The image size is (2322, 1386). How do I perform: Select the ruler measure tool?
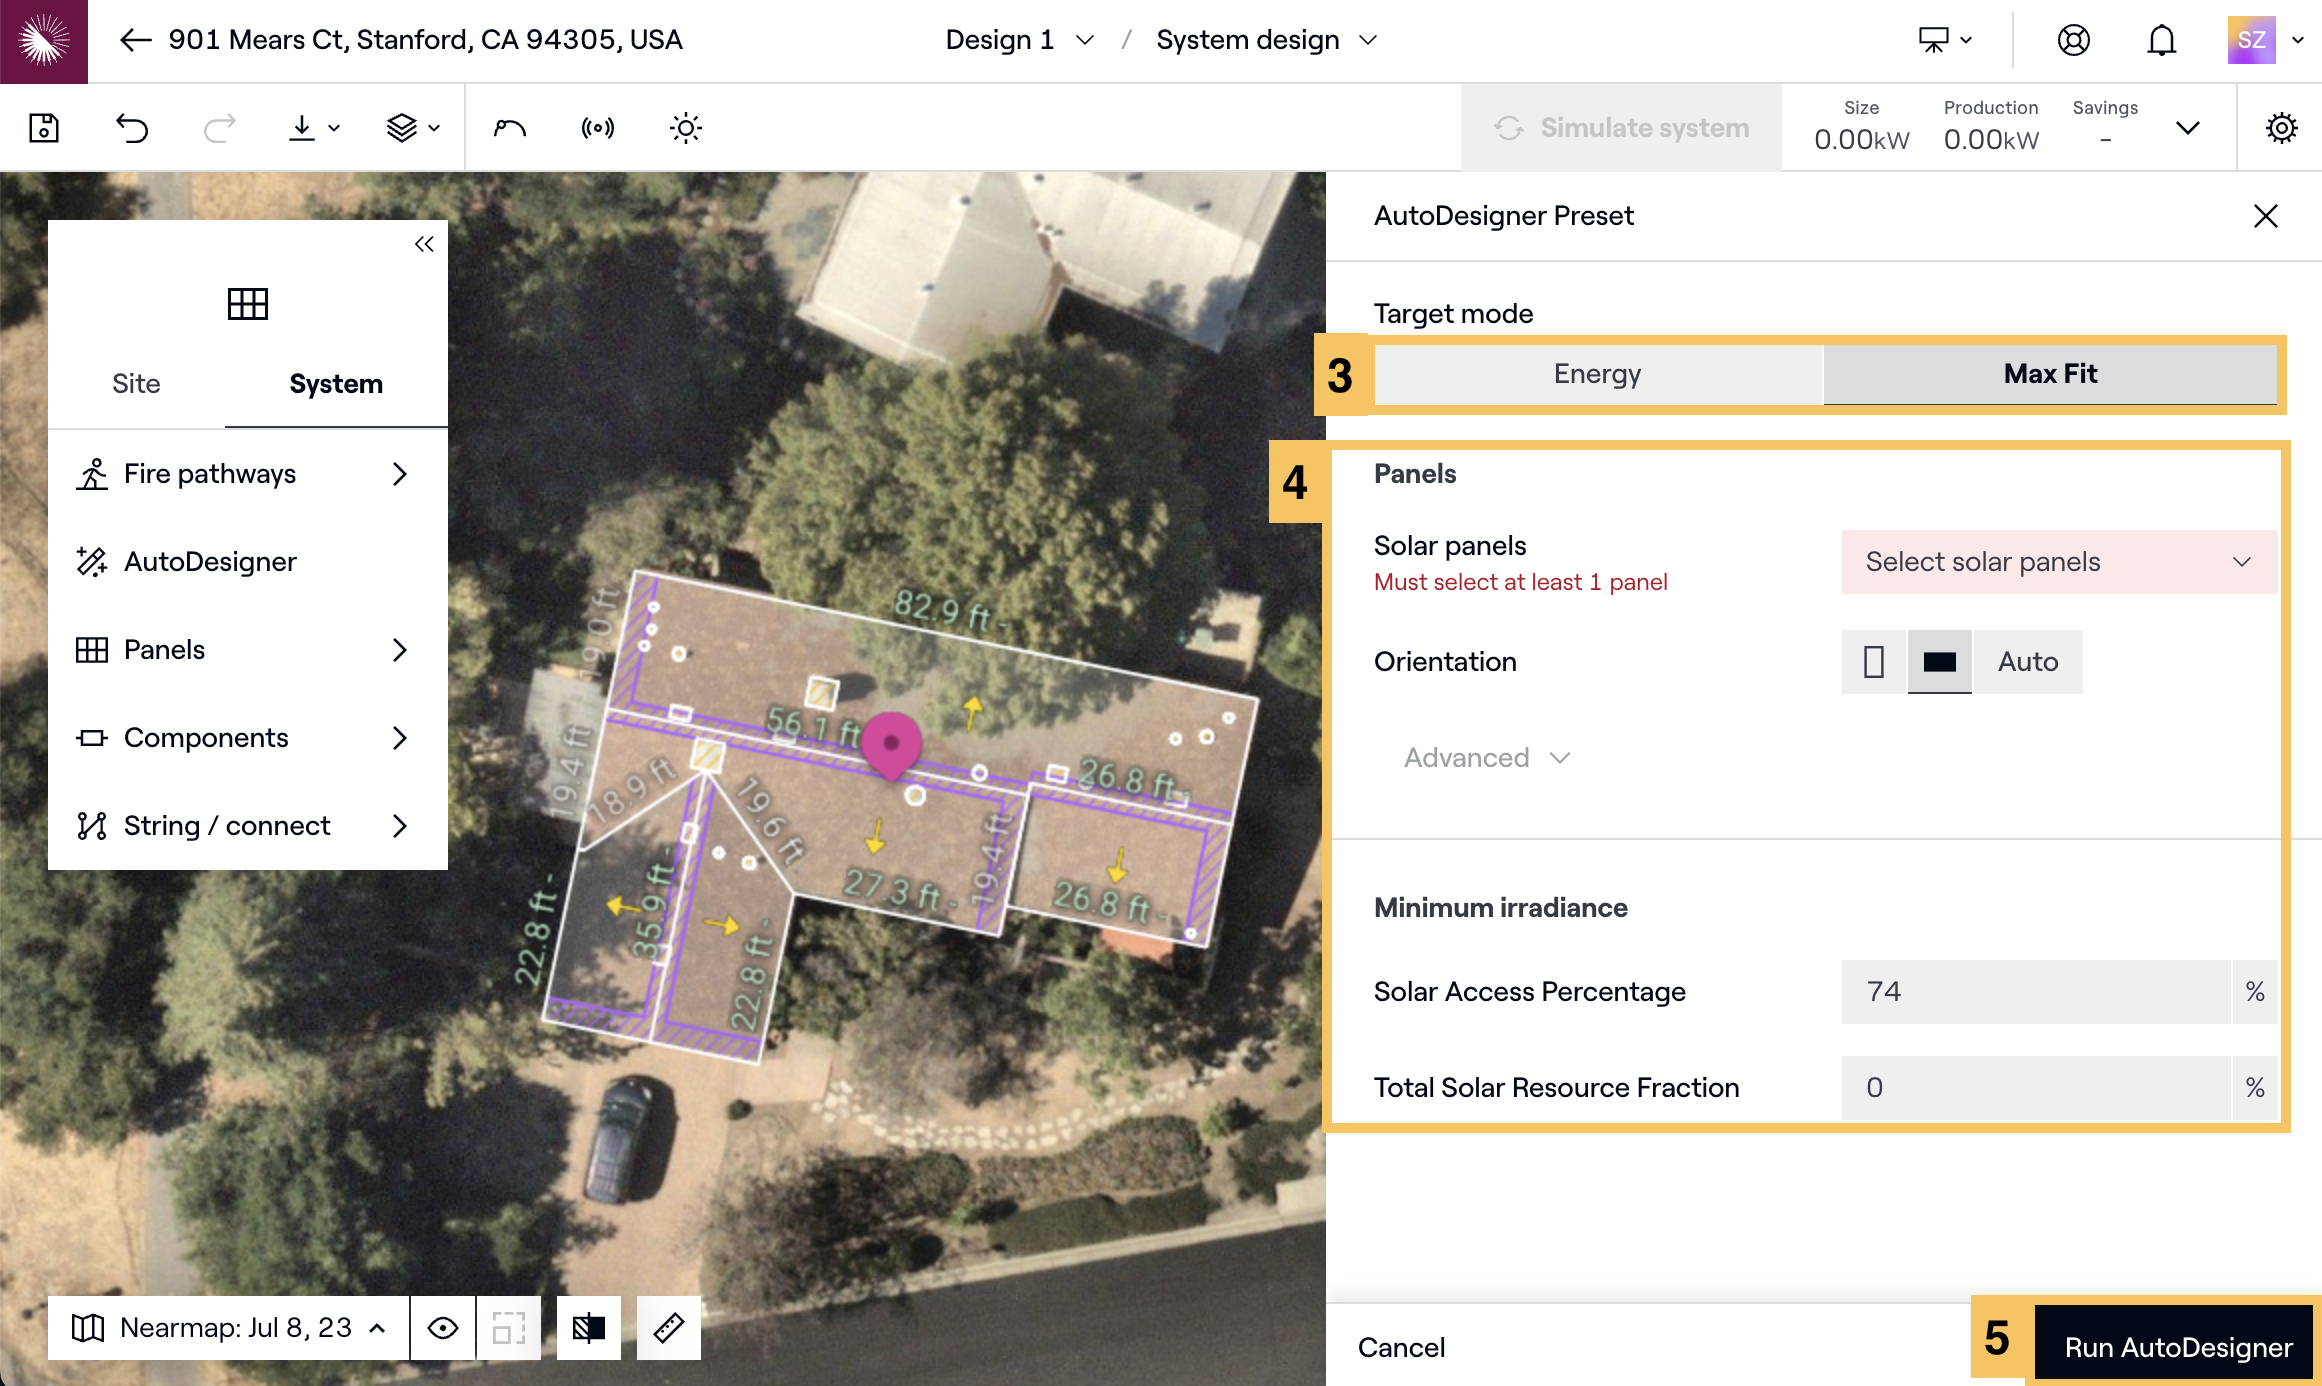coord(669,1328)
